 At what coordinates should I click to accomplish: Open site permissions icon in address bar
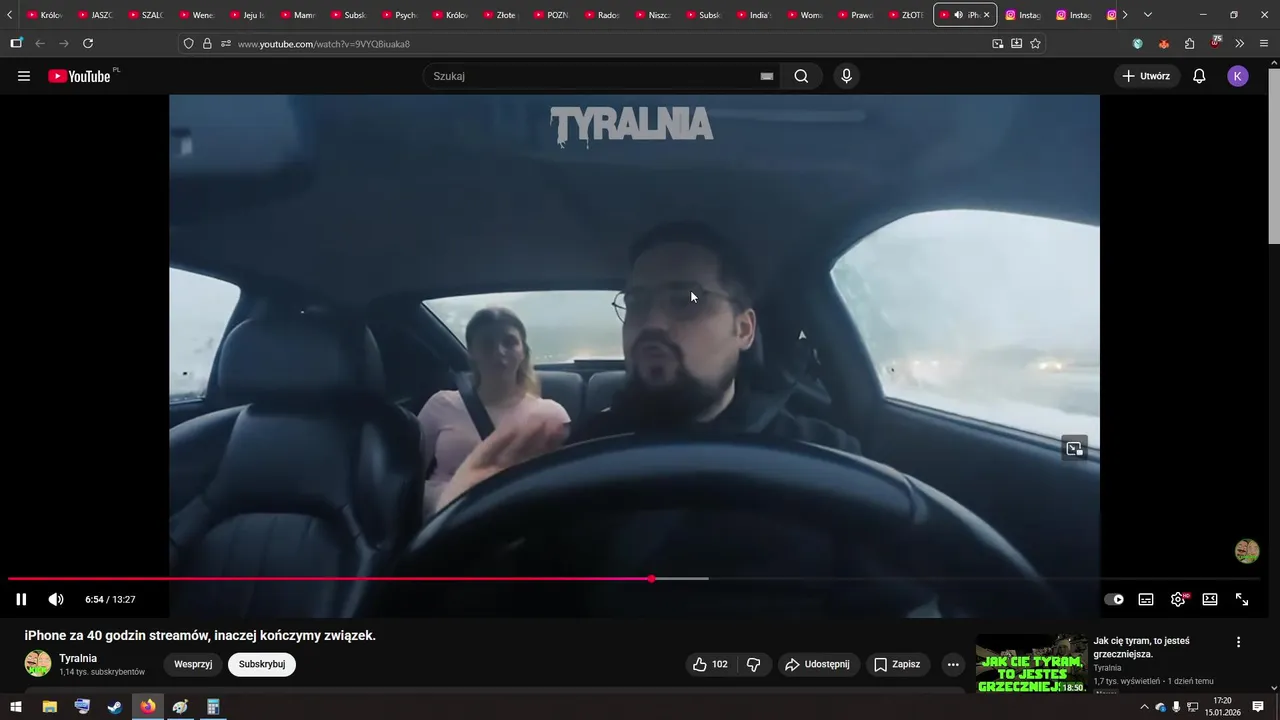[x=226, y=44]
